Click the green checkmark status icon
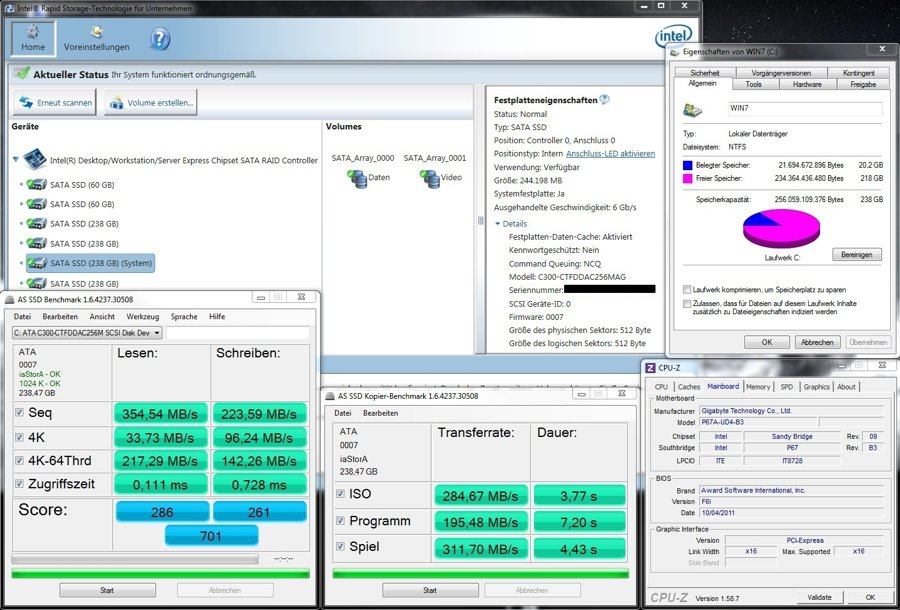 click(x=22, y=73)
